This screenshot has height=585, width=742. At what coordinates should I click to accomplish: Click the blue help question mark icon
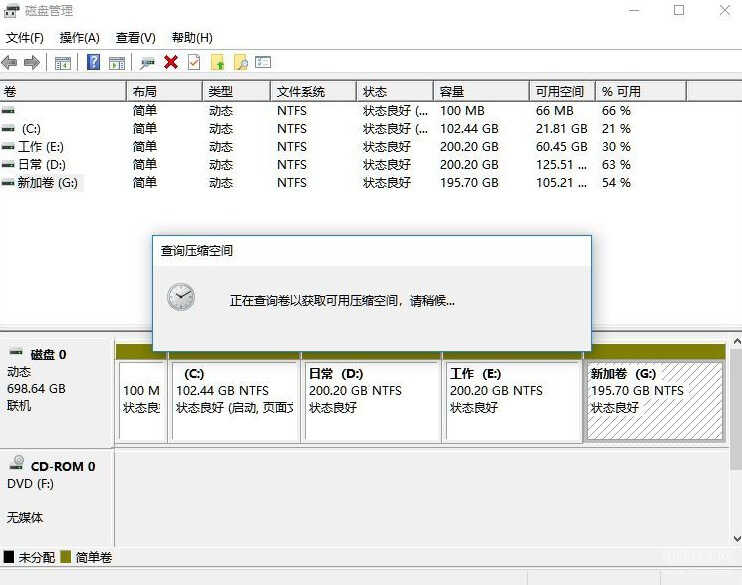pos(93,62)
